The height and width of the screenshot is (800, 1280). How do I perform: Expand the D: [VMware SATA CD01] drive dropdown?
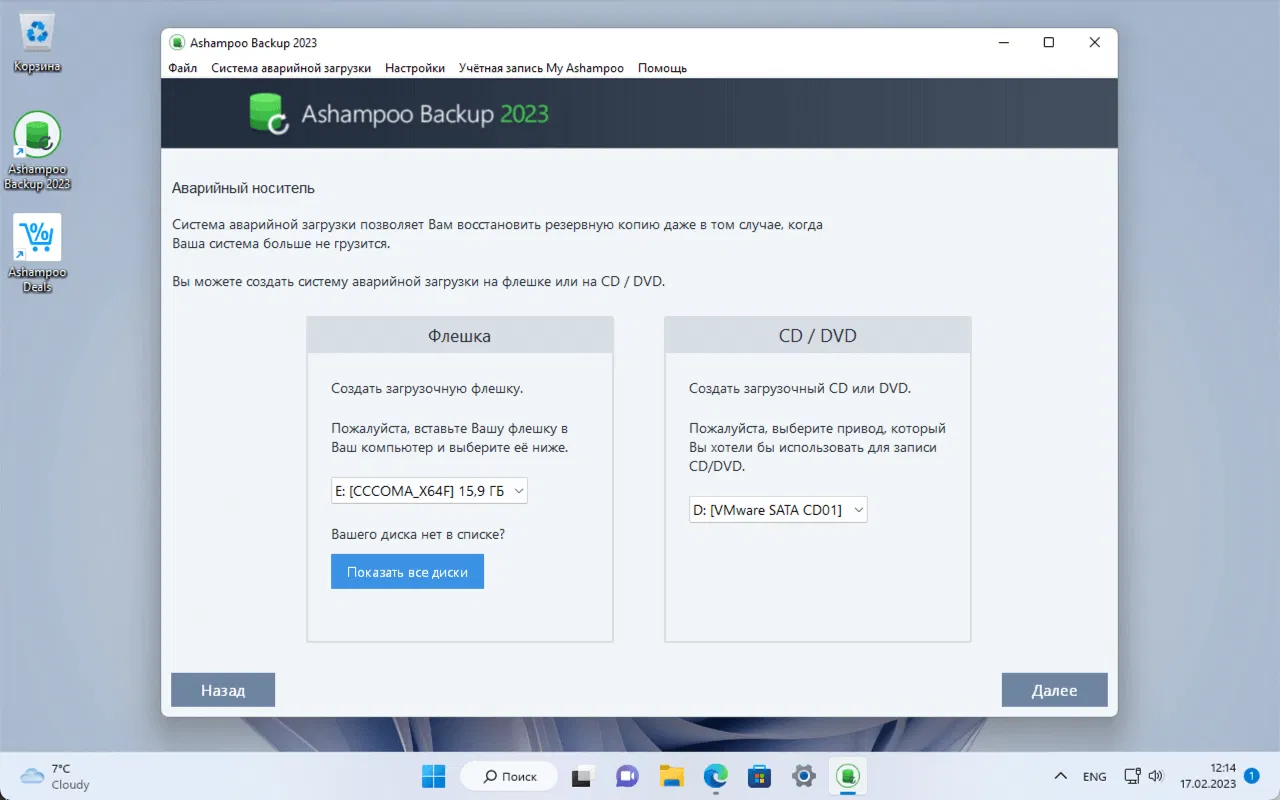778,510
